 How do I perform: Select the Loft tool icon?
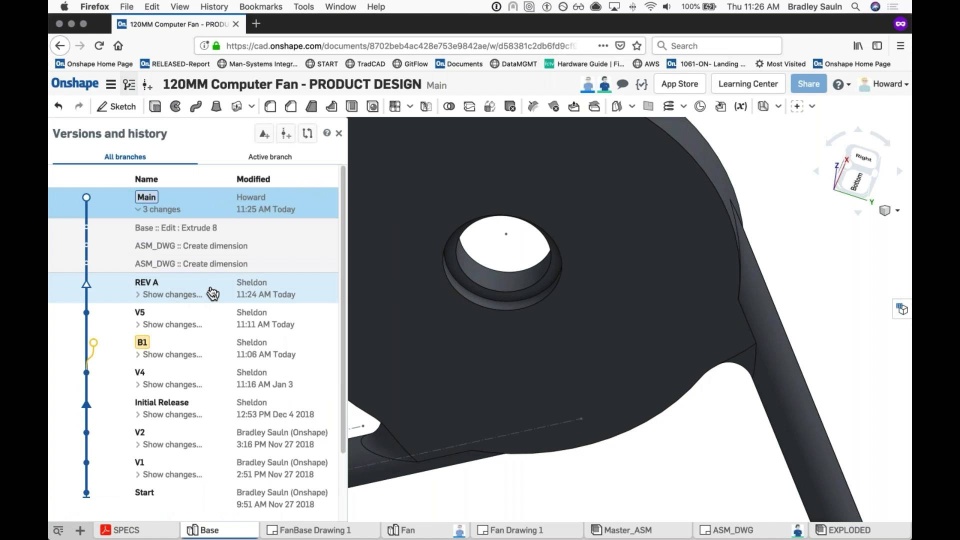click(216, 107)
